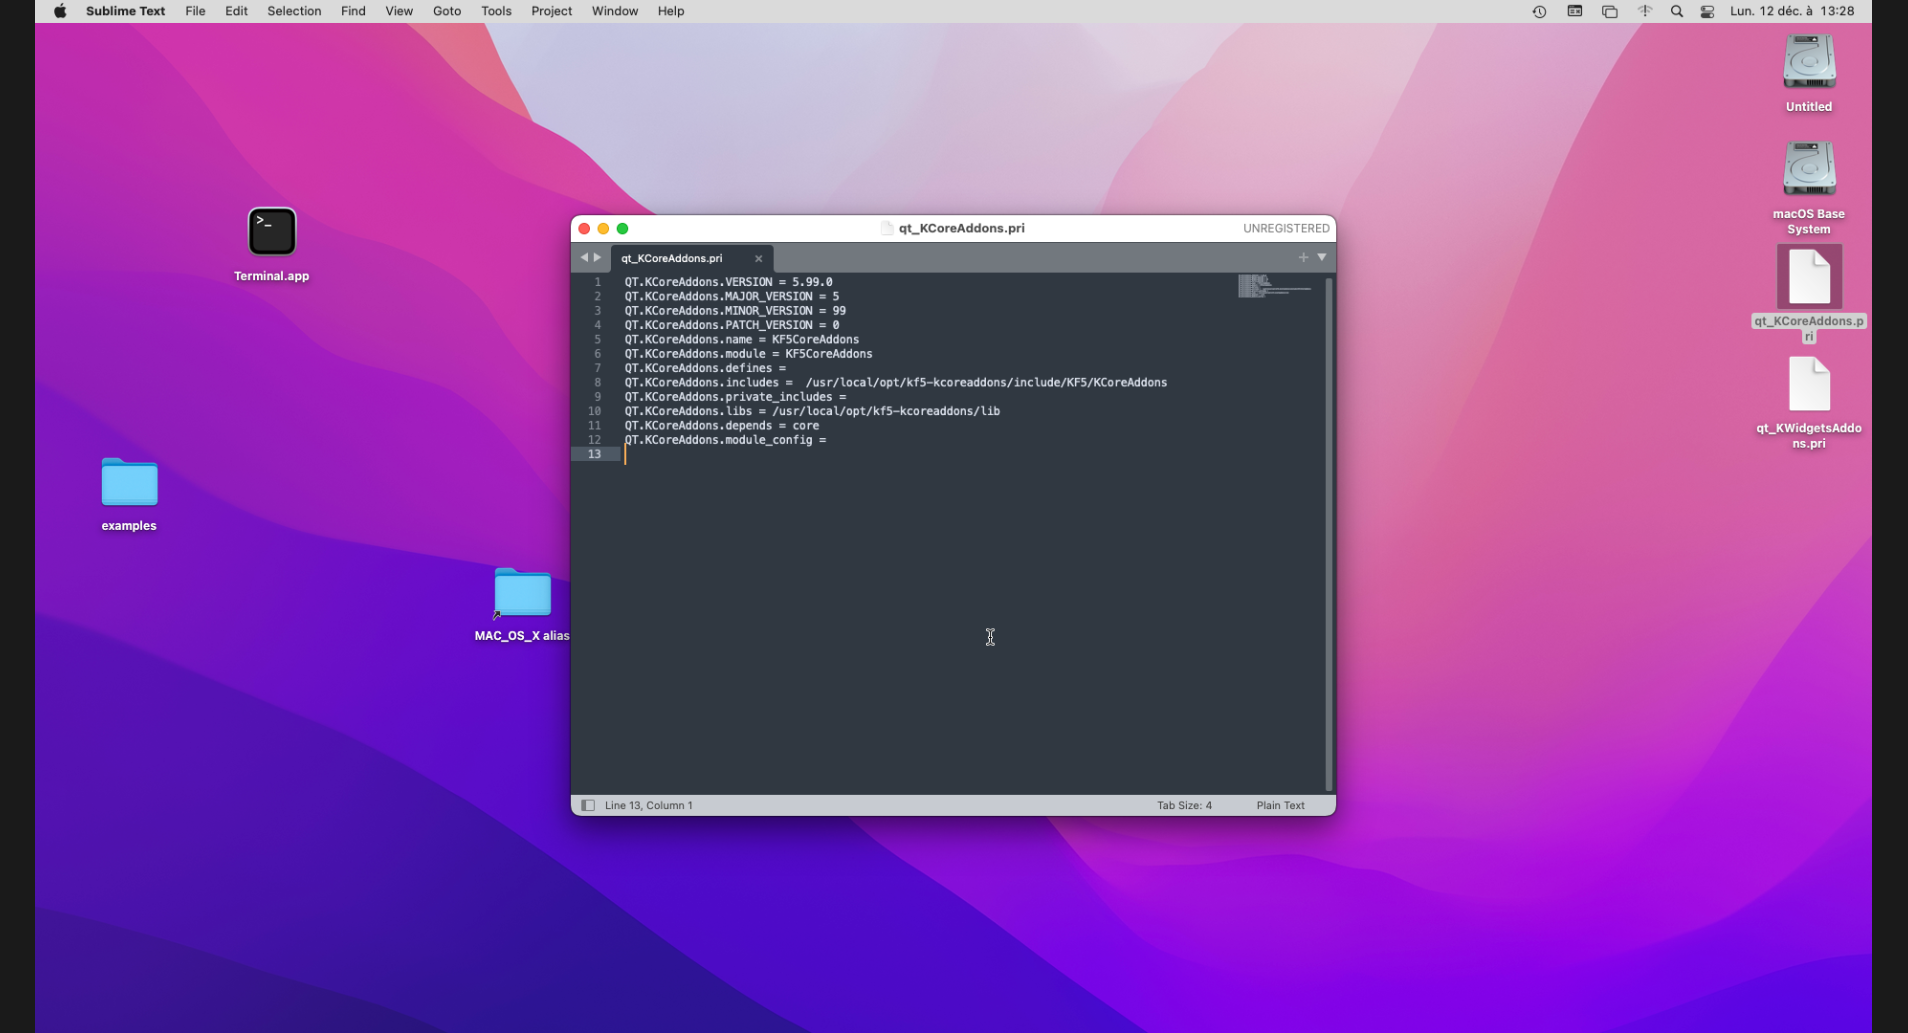This screenshot has width=1908, height=1033.
Task: Click the libs path line
Action: [x=812, y=411]
